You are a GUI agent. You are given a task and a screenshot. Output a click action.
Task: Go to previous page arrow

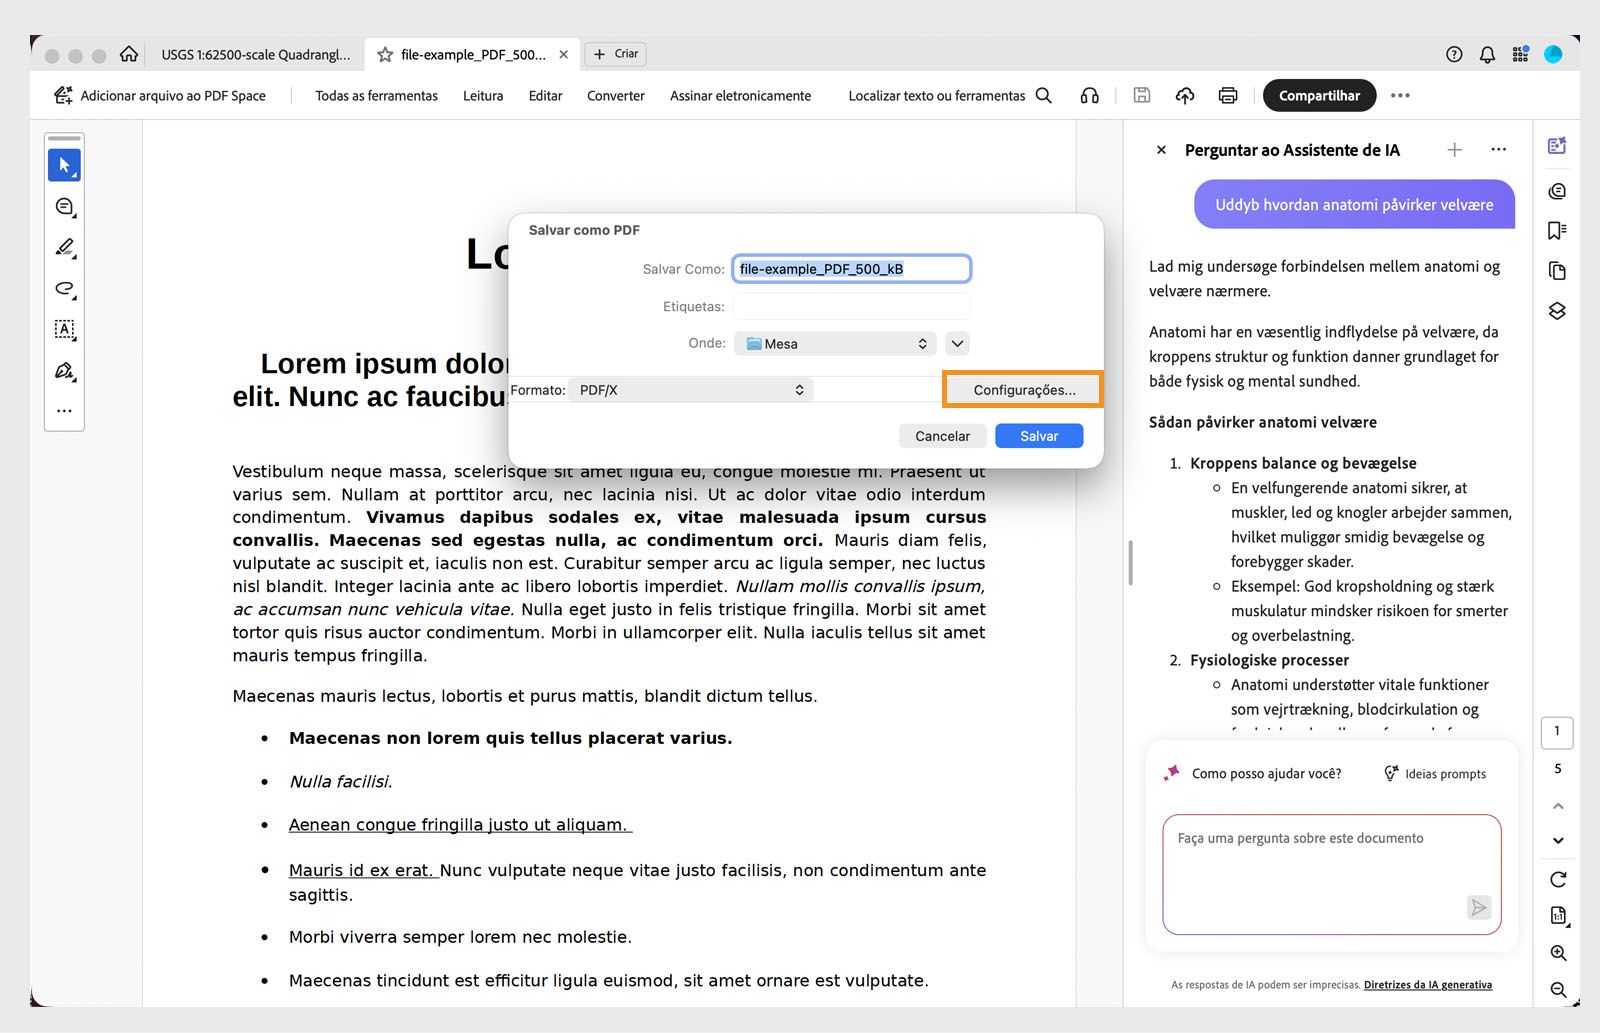(x=1558, y=806)
